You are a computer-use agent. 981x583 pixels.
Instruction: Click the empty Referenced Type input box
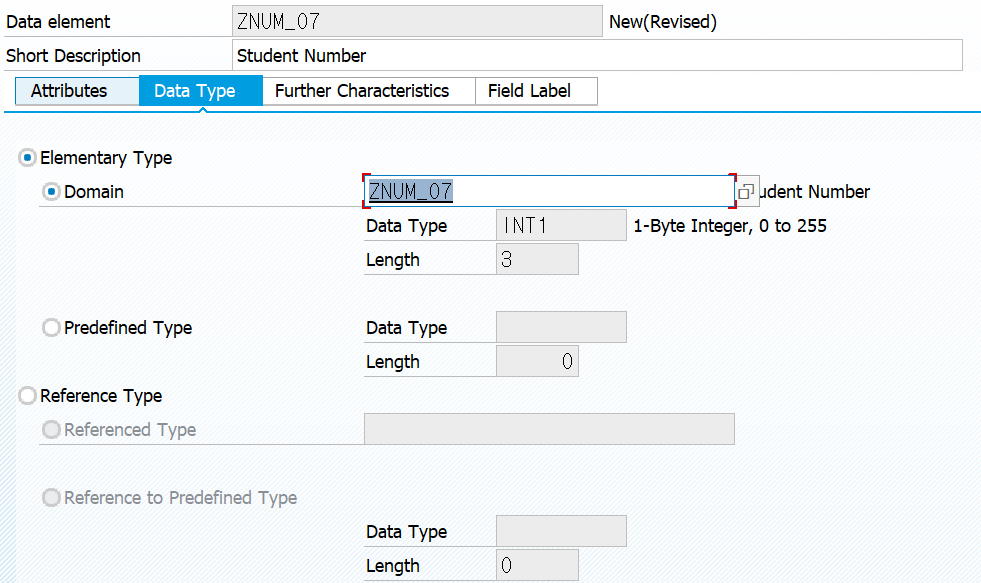click(x=549, y=429)
